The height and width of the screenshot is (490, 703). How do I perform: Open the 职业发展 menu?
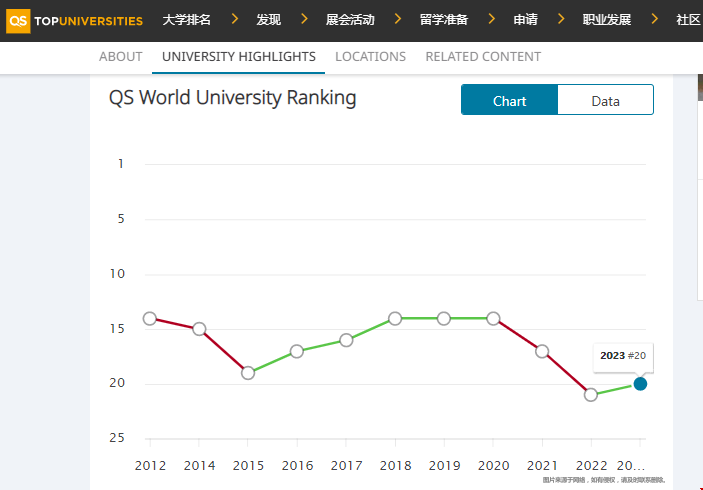click(607, 20)
